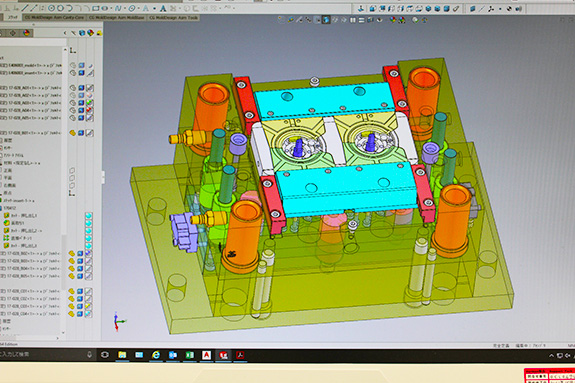575x383 pixels.
Task: Click the normal-to view orientation icon
Action: coord(360,8)
